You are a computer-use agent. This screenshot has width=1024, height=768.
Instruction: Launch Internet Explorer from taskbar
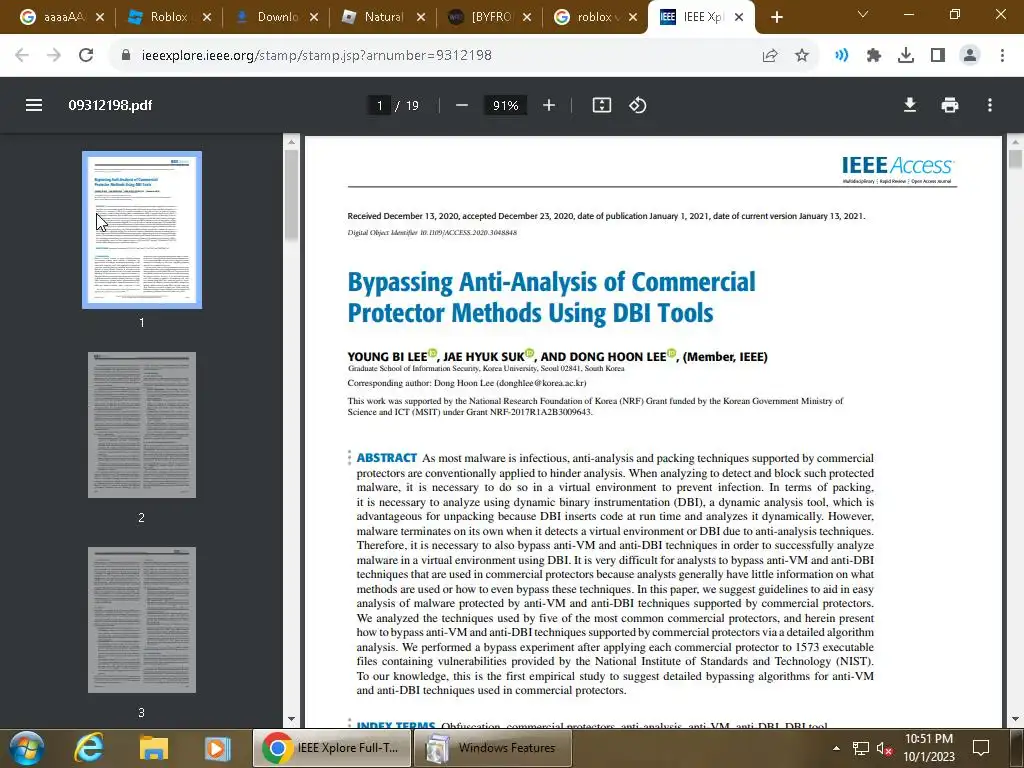(89, 748)
